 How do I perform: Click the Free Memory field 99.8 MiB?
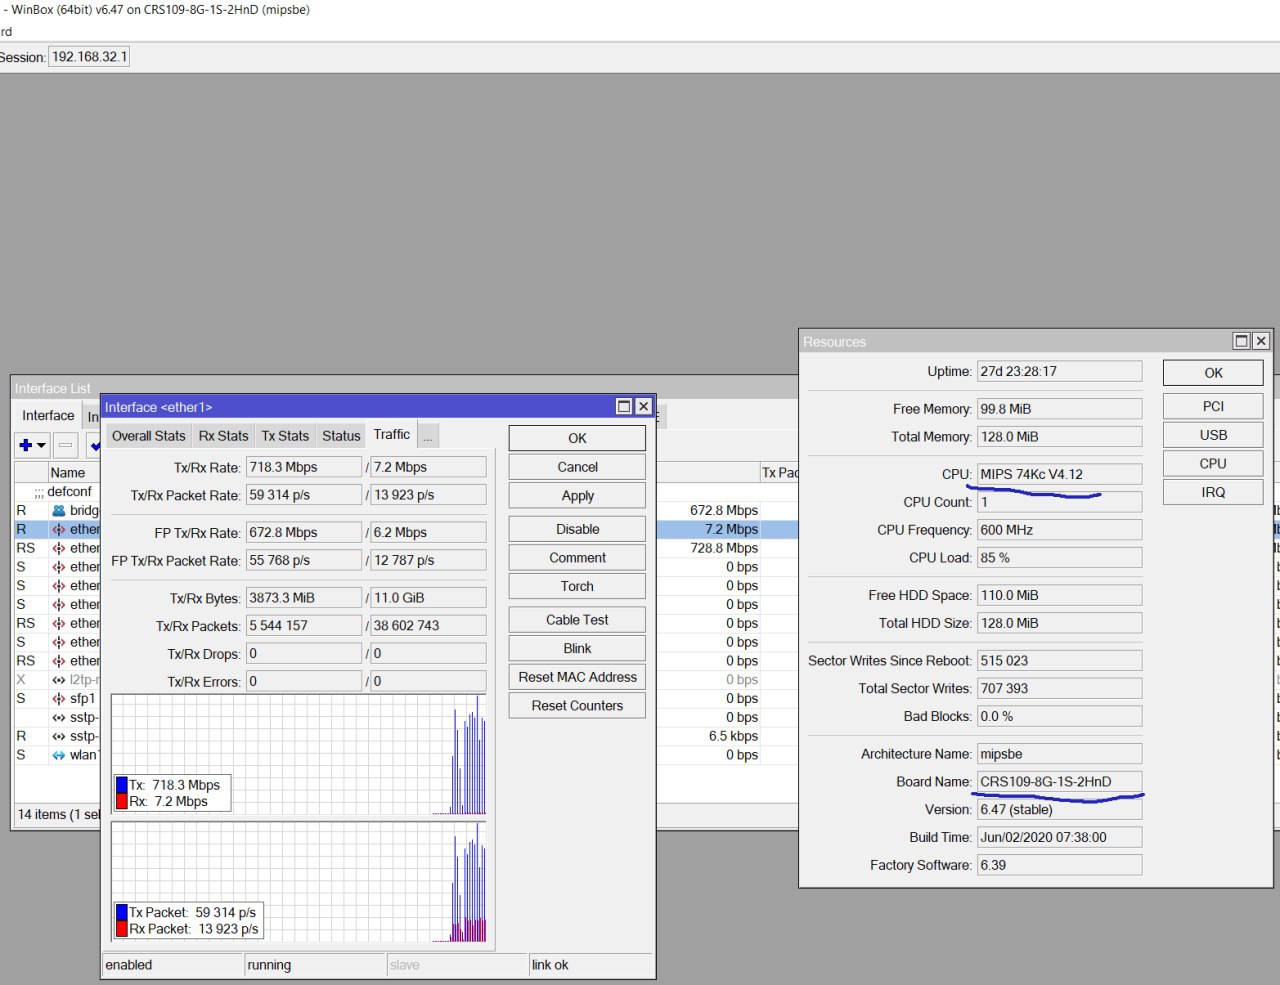(x=1060, y=409)
